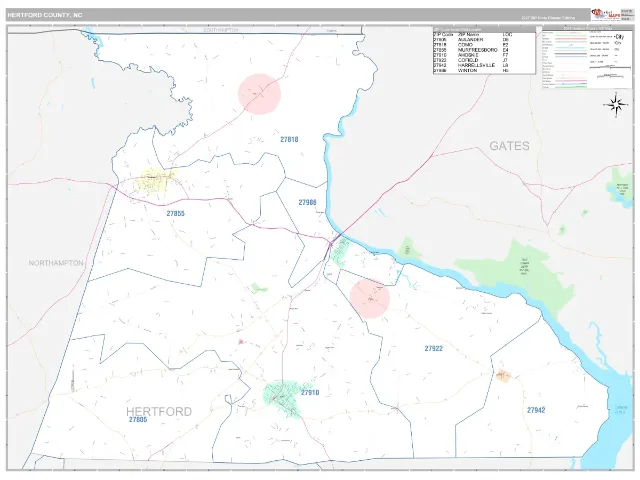This screenshot has width=640, height=480.
Task: Click the yellow Murfreesboro town area
Action: [156, 181]
